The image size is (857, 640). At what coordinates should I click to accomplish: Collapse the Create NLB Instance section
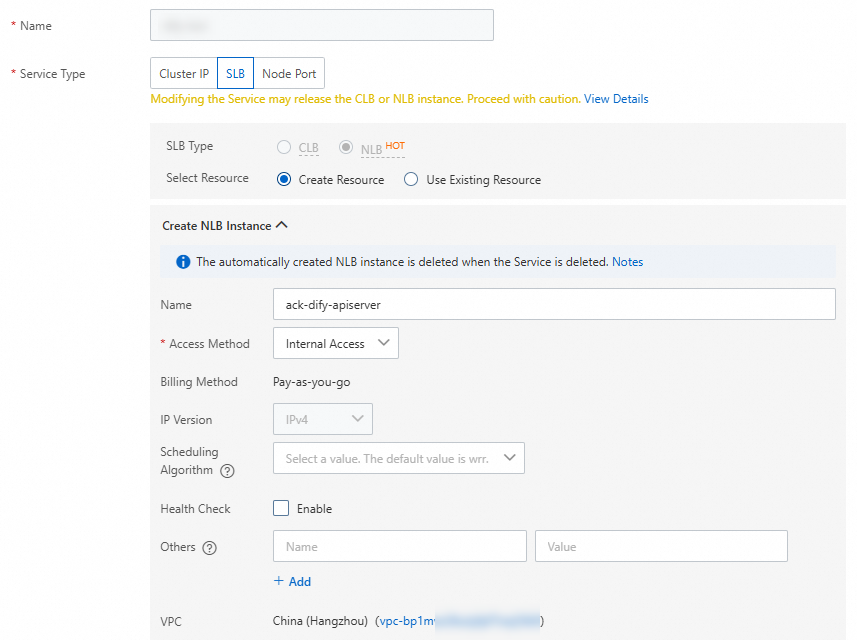[x=282, y=226]
